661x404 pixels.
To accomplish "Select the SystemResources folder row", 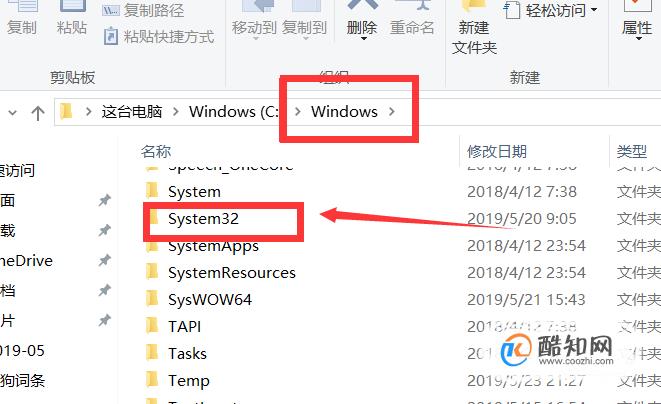I will coord(400,272).
